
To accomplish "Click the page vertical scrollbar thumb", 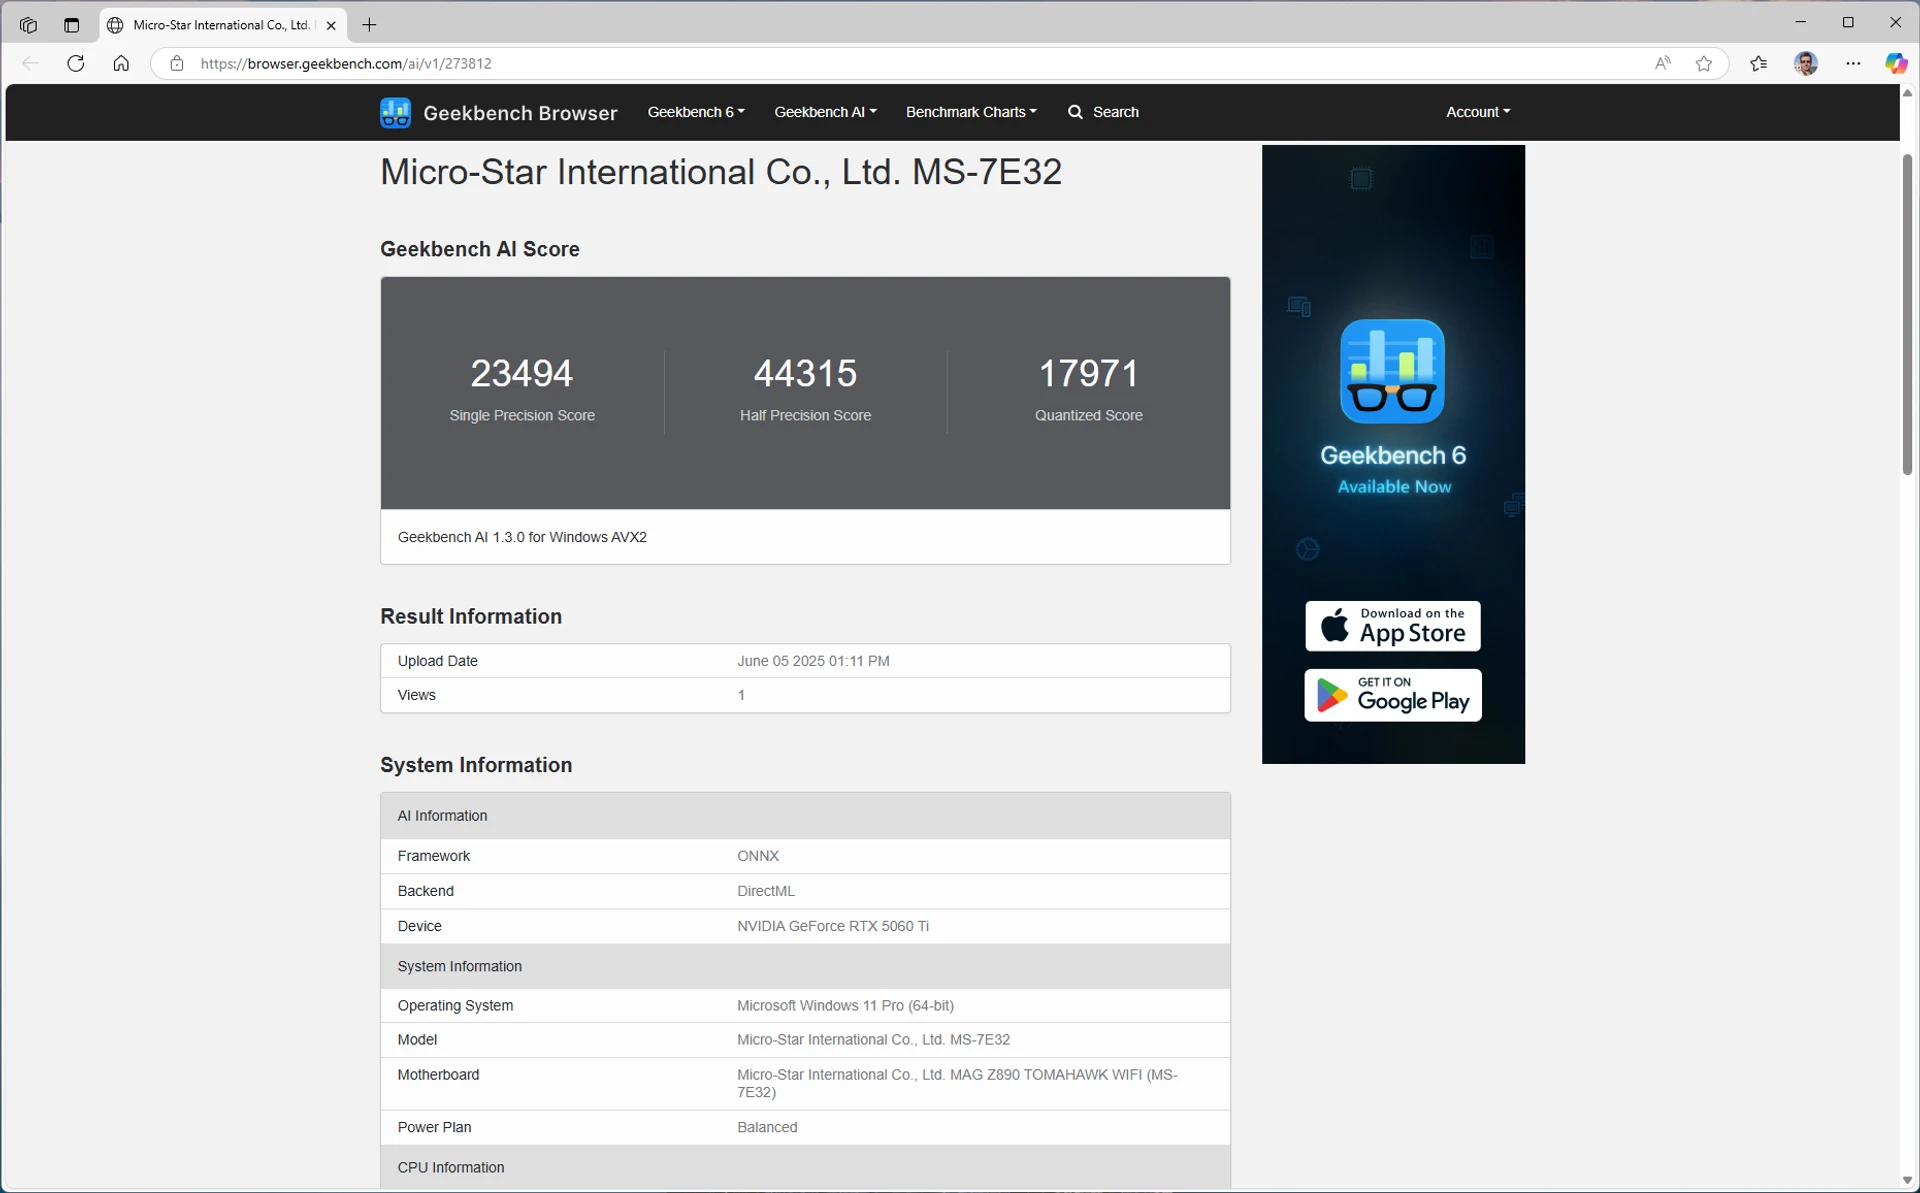I will pos(1907,314).
